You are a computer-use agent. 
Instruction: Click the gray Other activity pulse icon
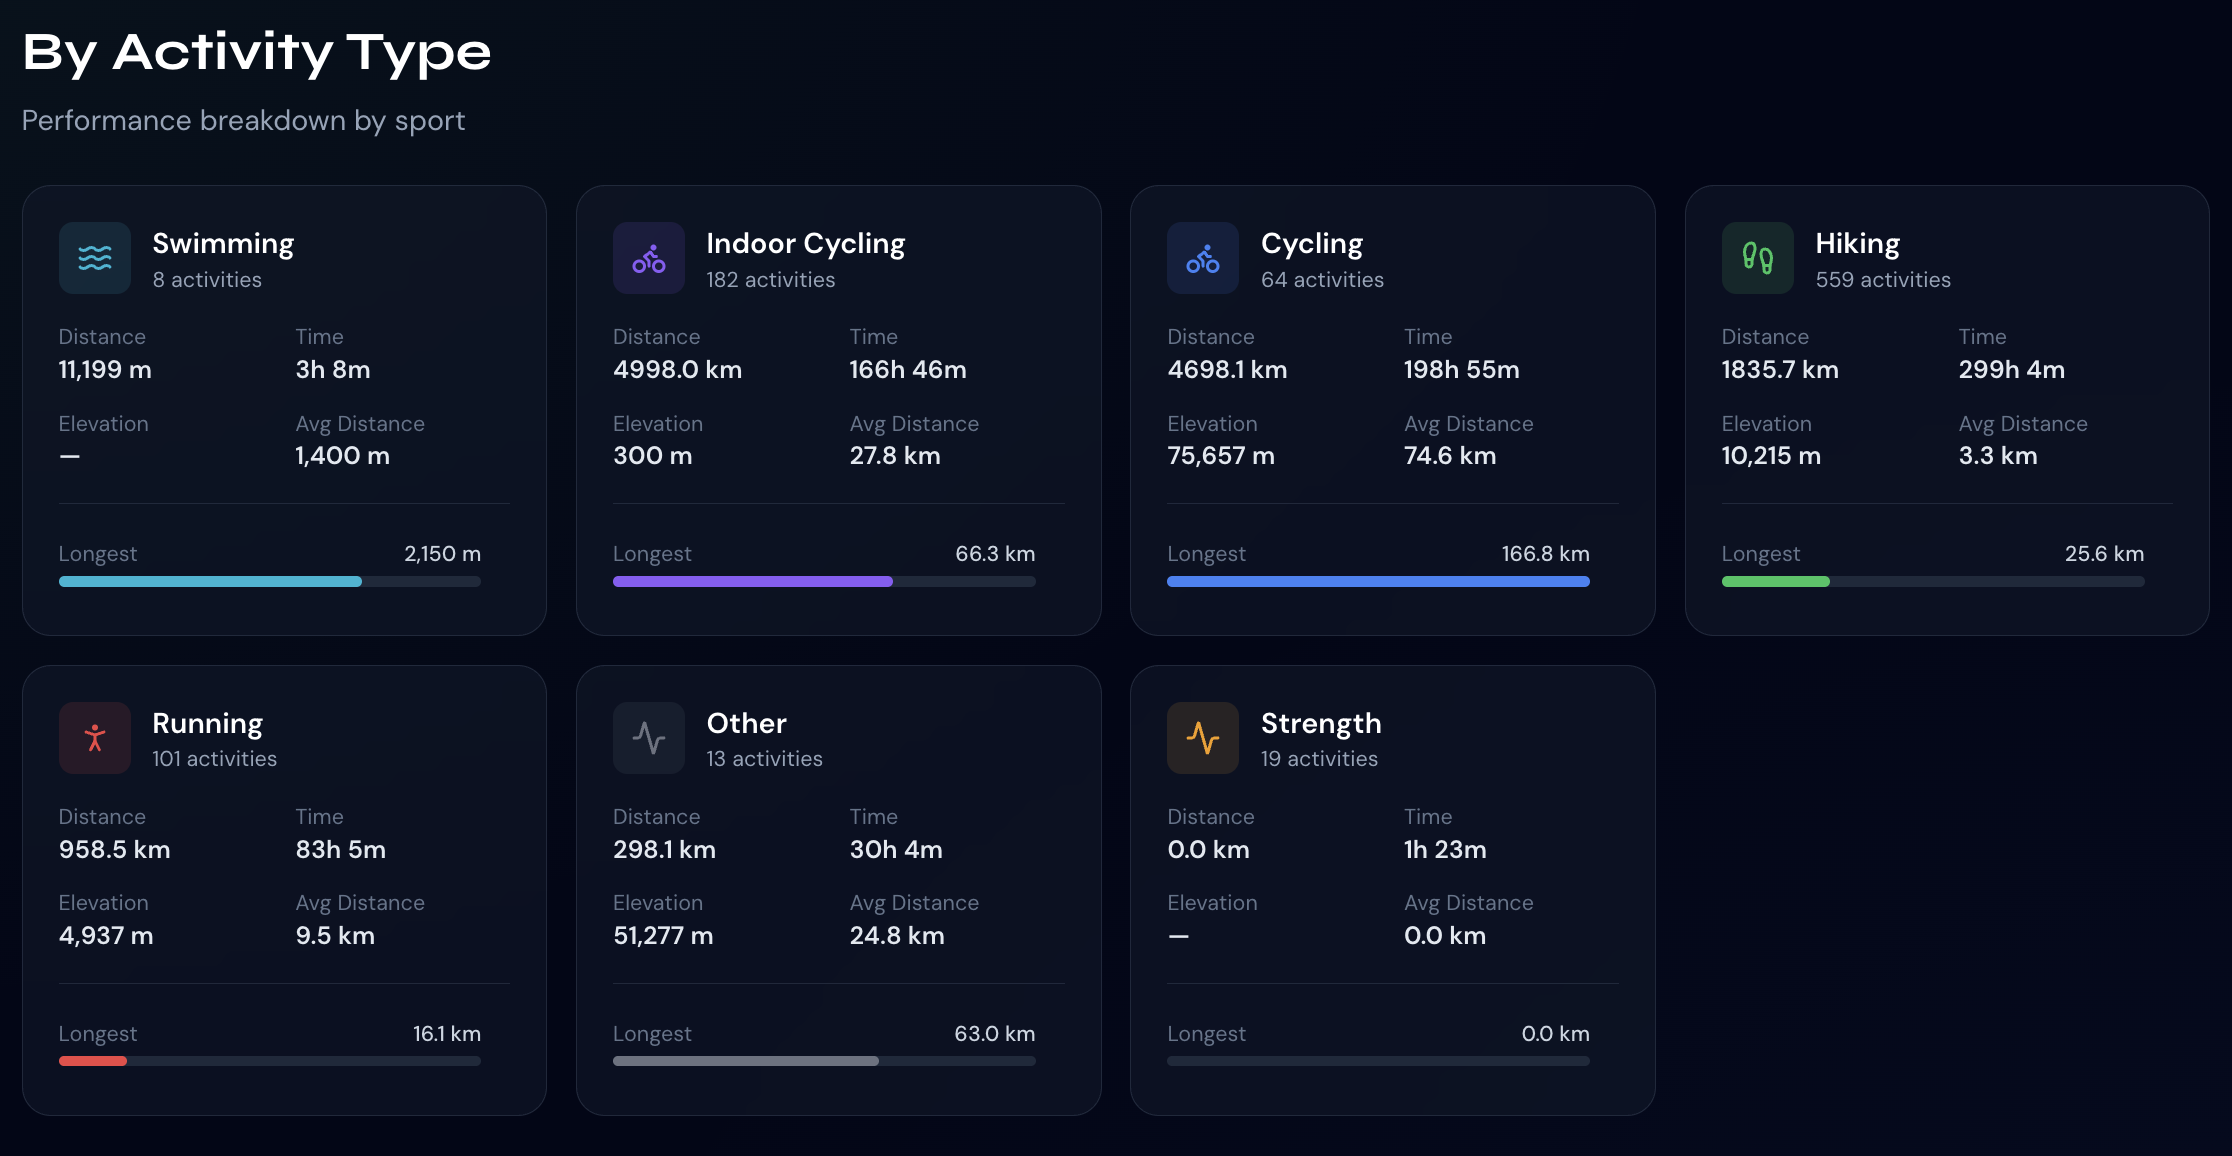click(x=649, y=738)
